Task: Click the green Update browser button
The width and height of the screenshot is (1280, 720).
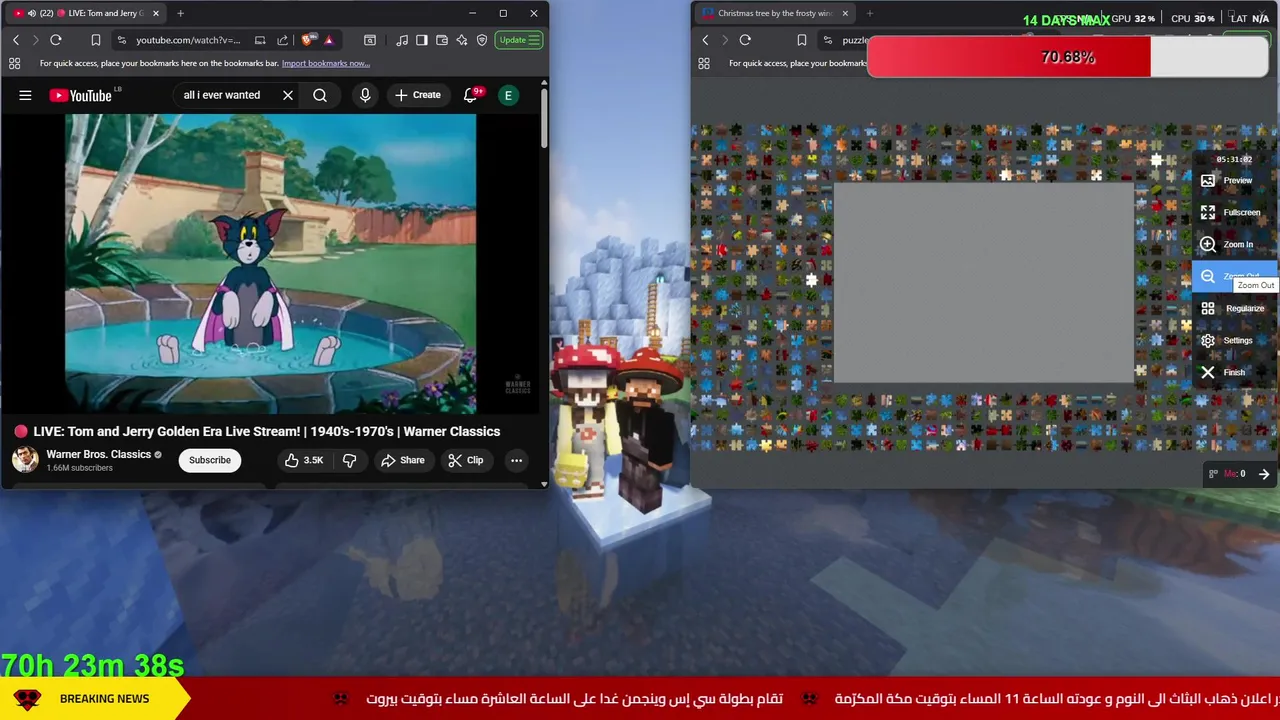Action: pyautogui.click(x=520, y=40)
